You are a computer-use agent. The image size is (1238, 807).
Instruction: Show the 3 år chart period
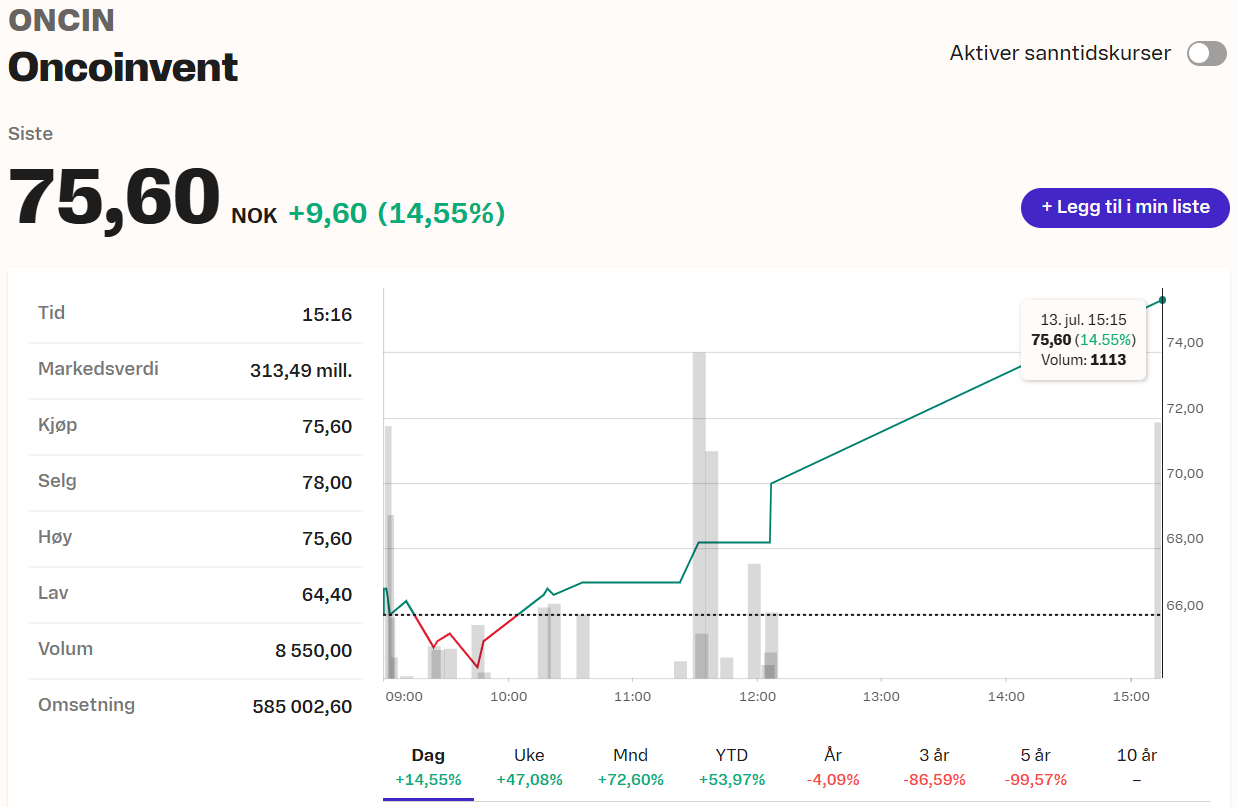[934, 768]
